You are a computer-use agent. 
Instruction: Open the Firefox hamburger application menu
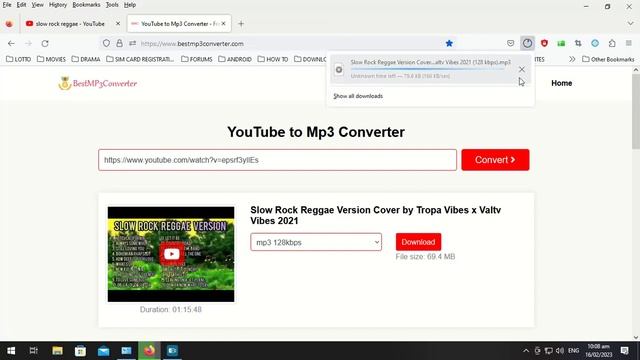[629, 43]
